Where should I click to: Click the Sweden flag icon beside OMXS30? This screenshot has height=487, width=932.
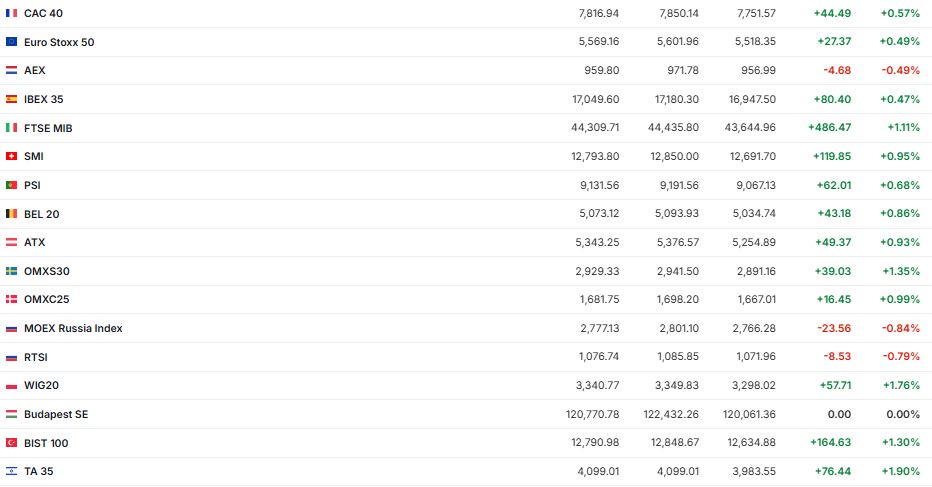[x=11, y=271]
